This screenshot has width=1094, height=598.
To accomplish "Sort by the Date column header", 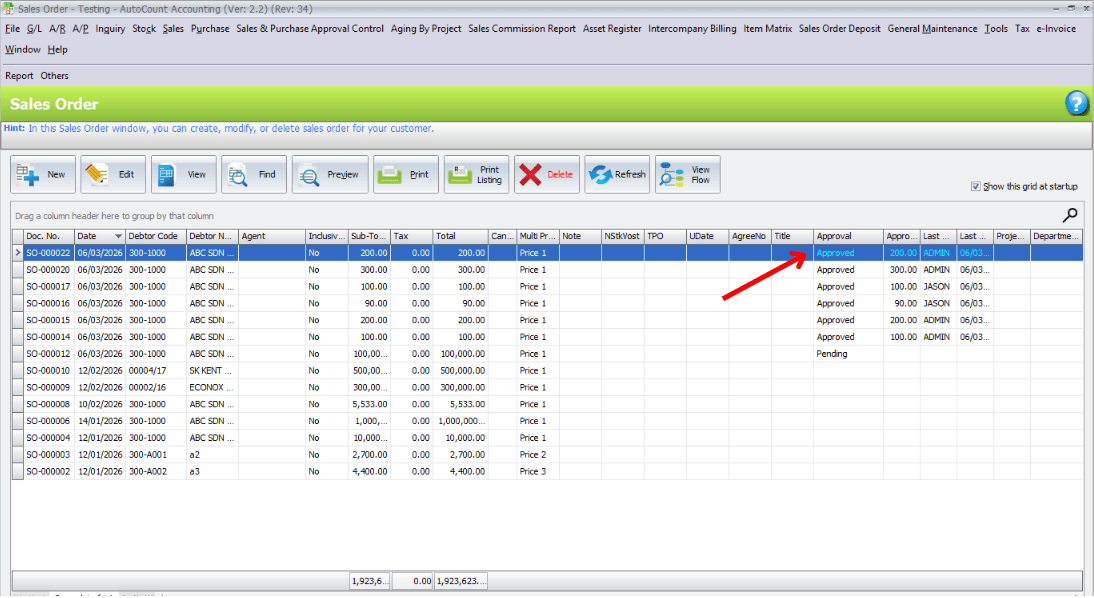I will [x=98, y=237].
